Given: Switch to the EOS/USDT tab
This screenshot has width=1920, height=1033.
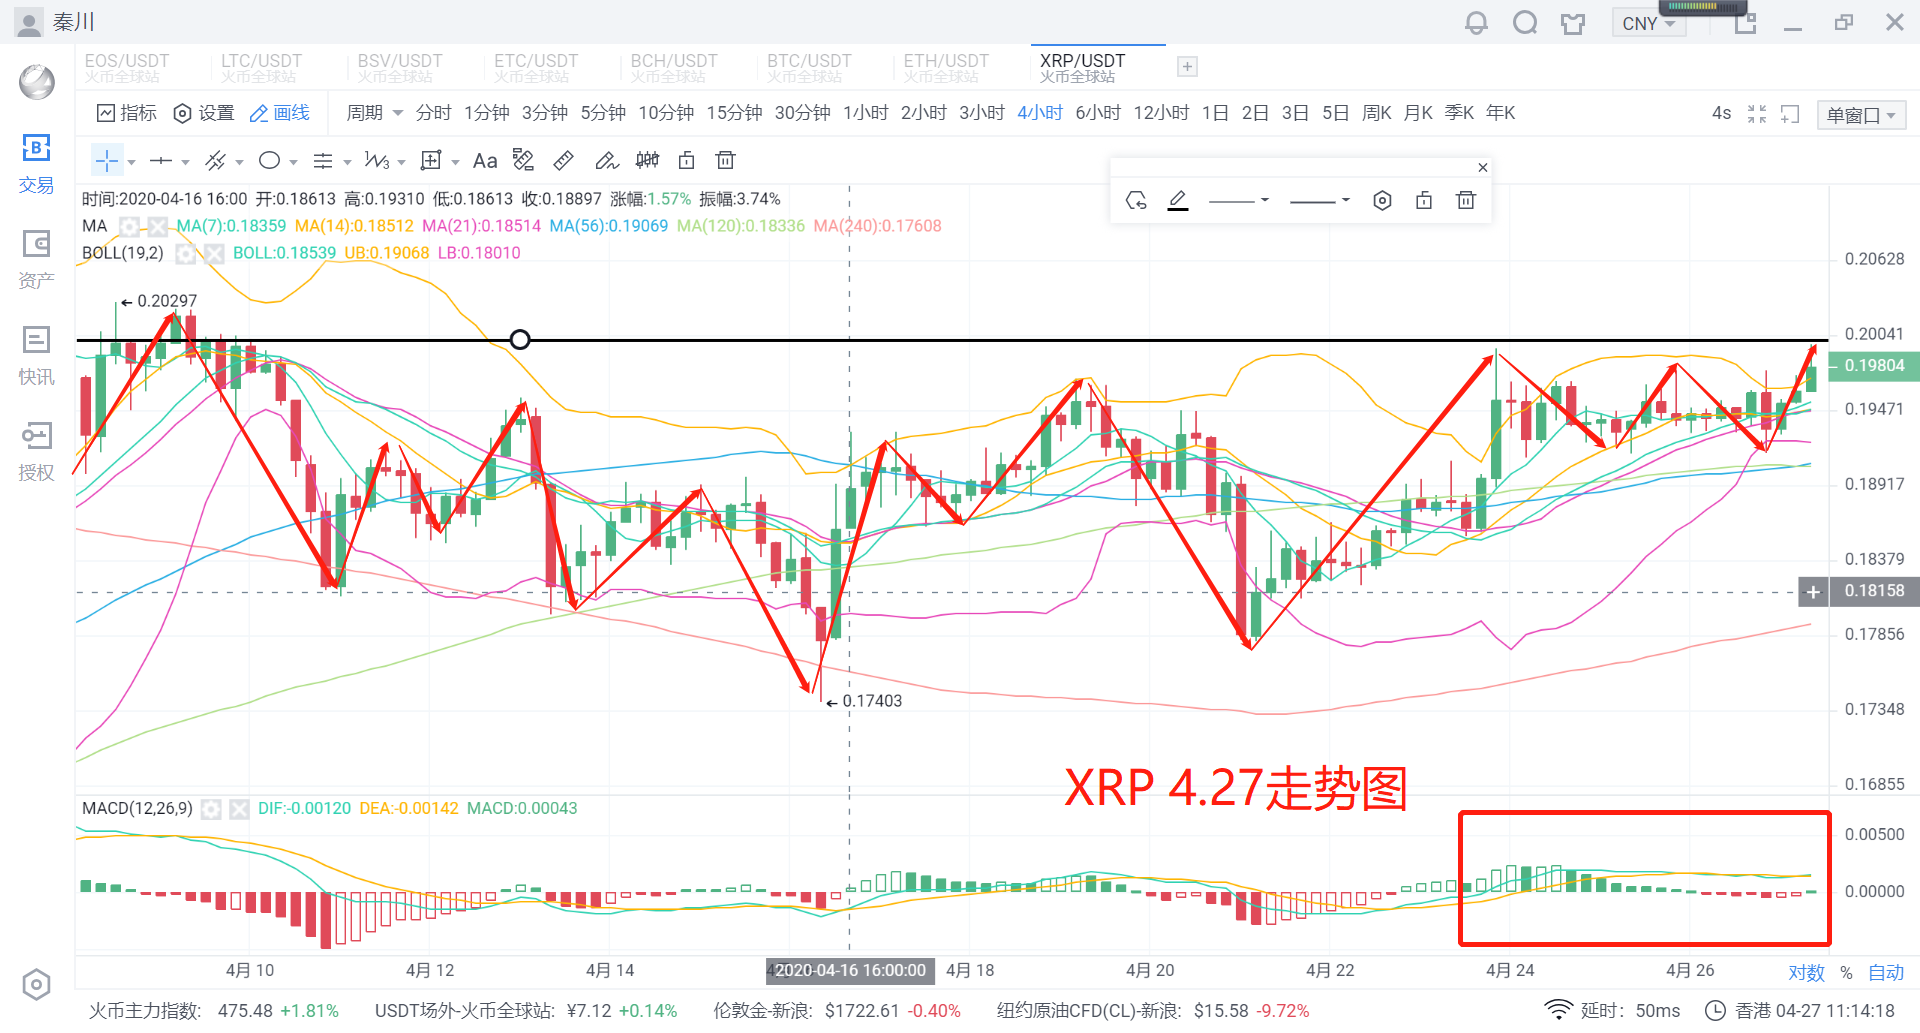Looking at the screenshot, I should coord(126,67).
